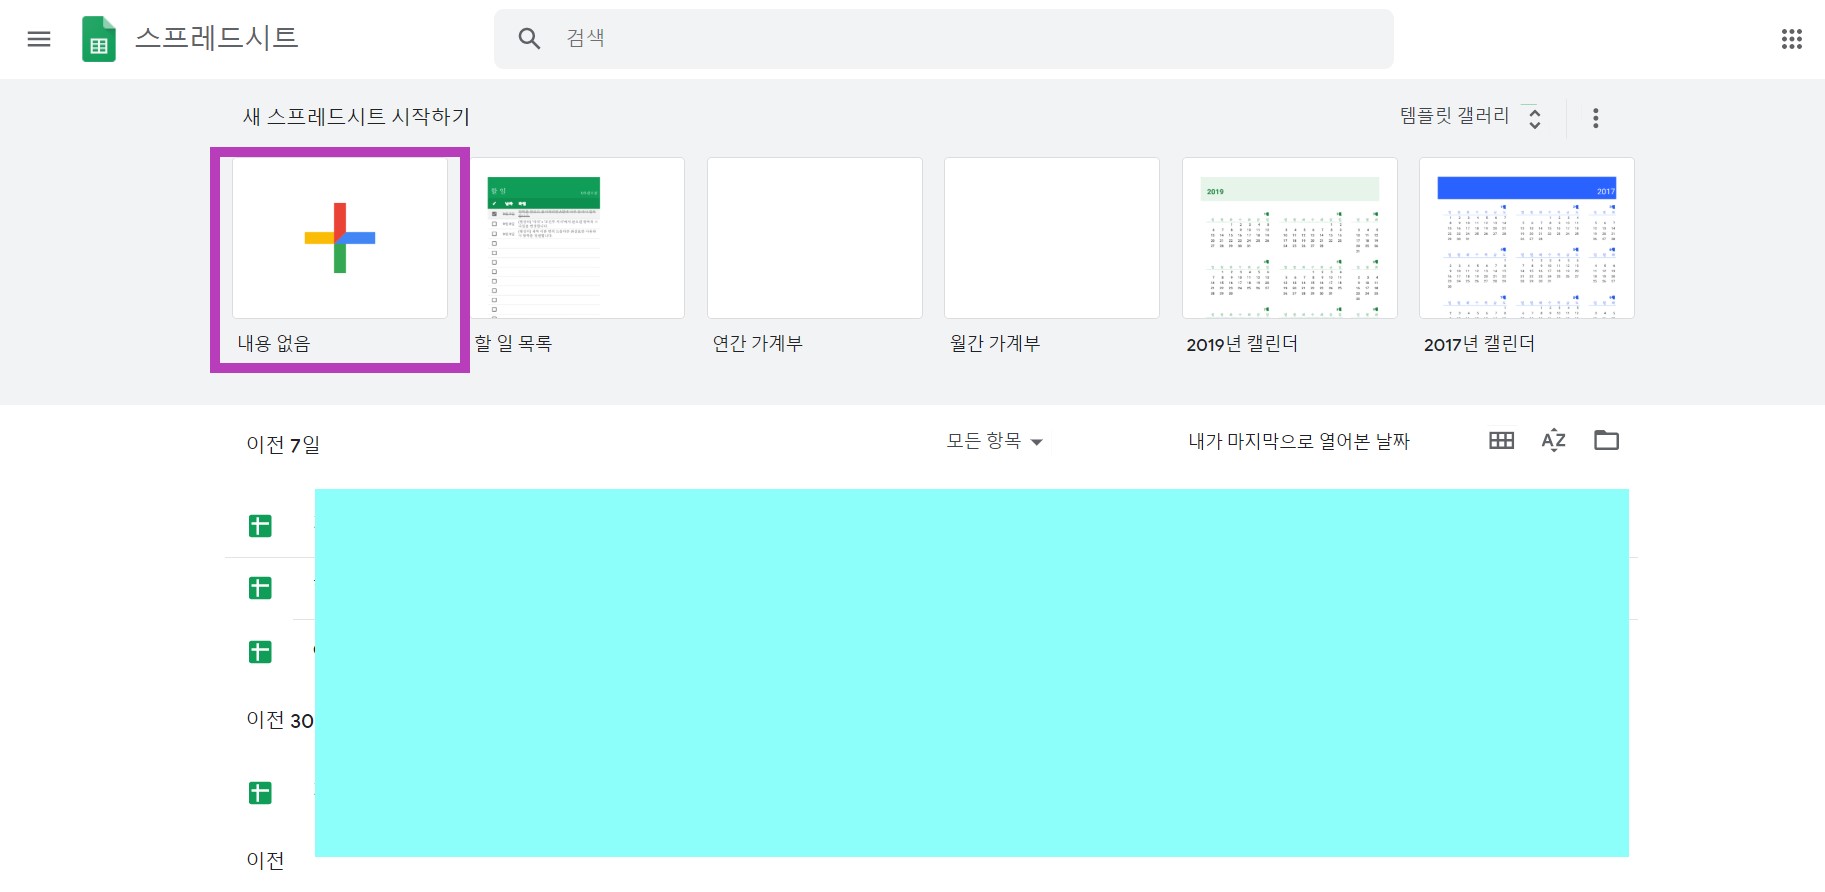This screenshot has width=1825, height=892.
Task: Click the first spreadsheet file icon under 이전 7일
Action: [260, 526]
